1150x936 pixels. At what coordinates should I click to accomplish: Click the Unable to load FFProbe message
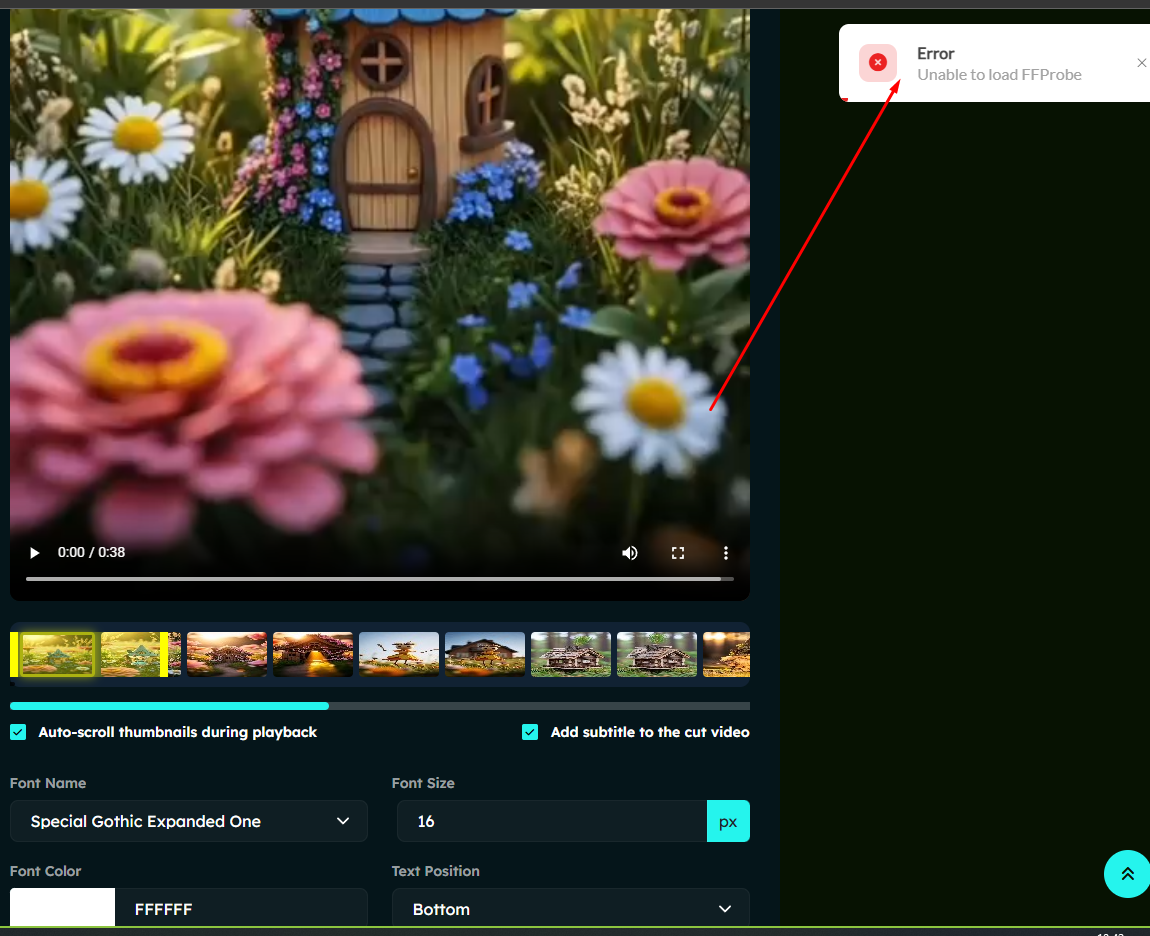tap(999, 75)
